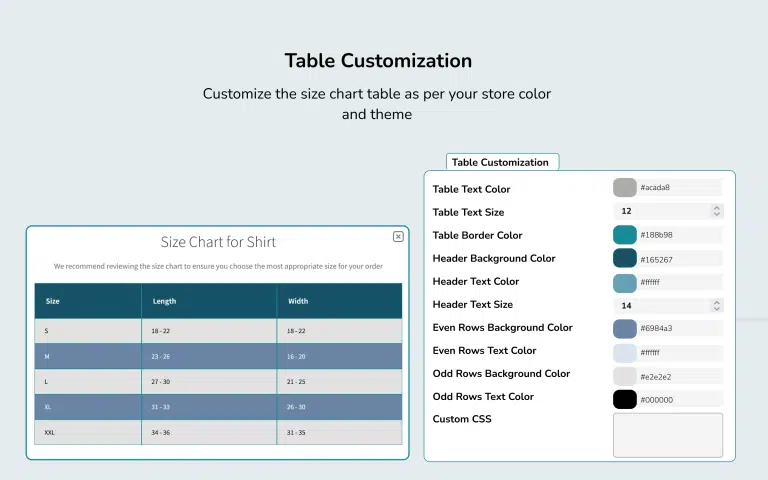
Task: Adjust Table Text Size stepper arrows
Action: 716,211
